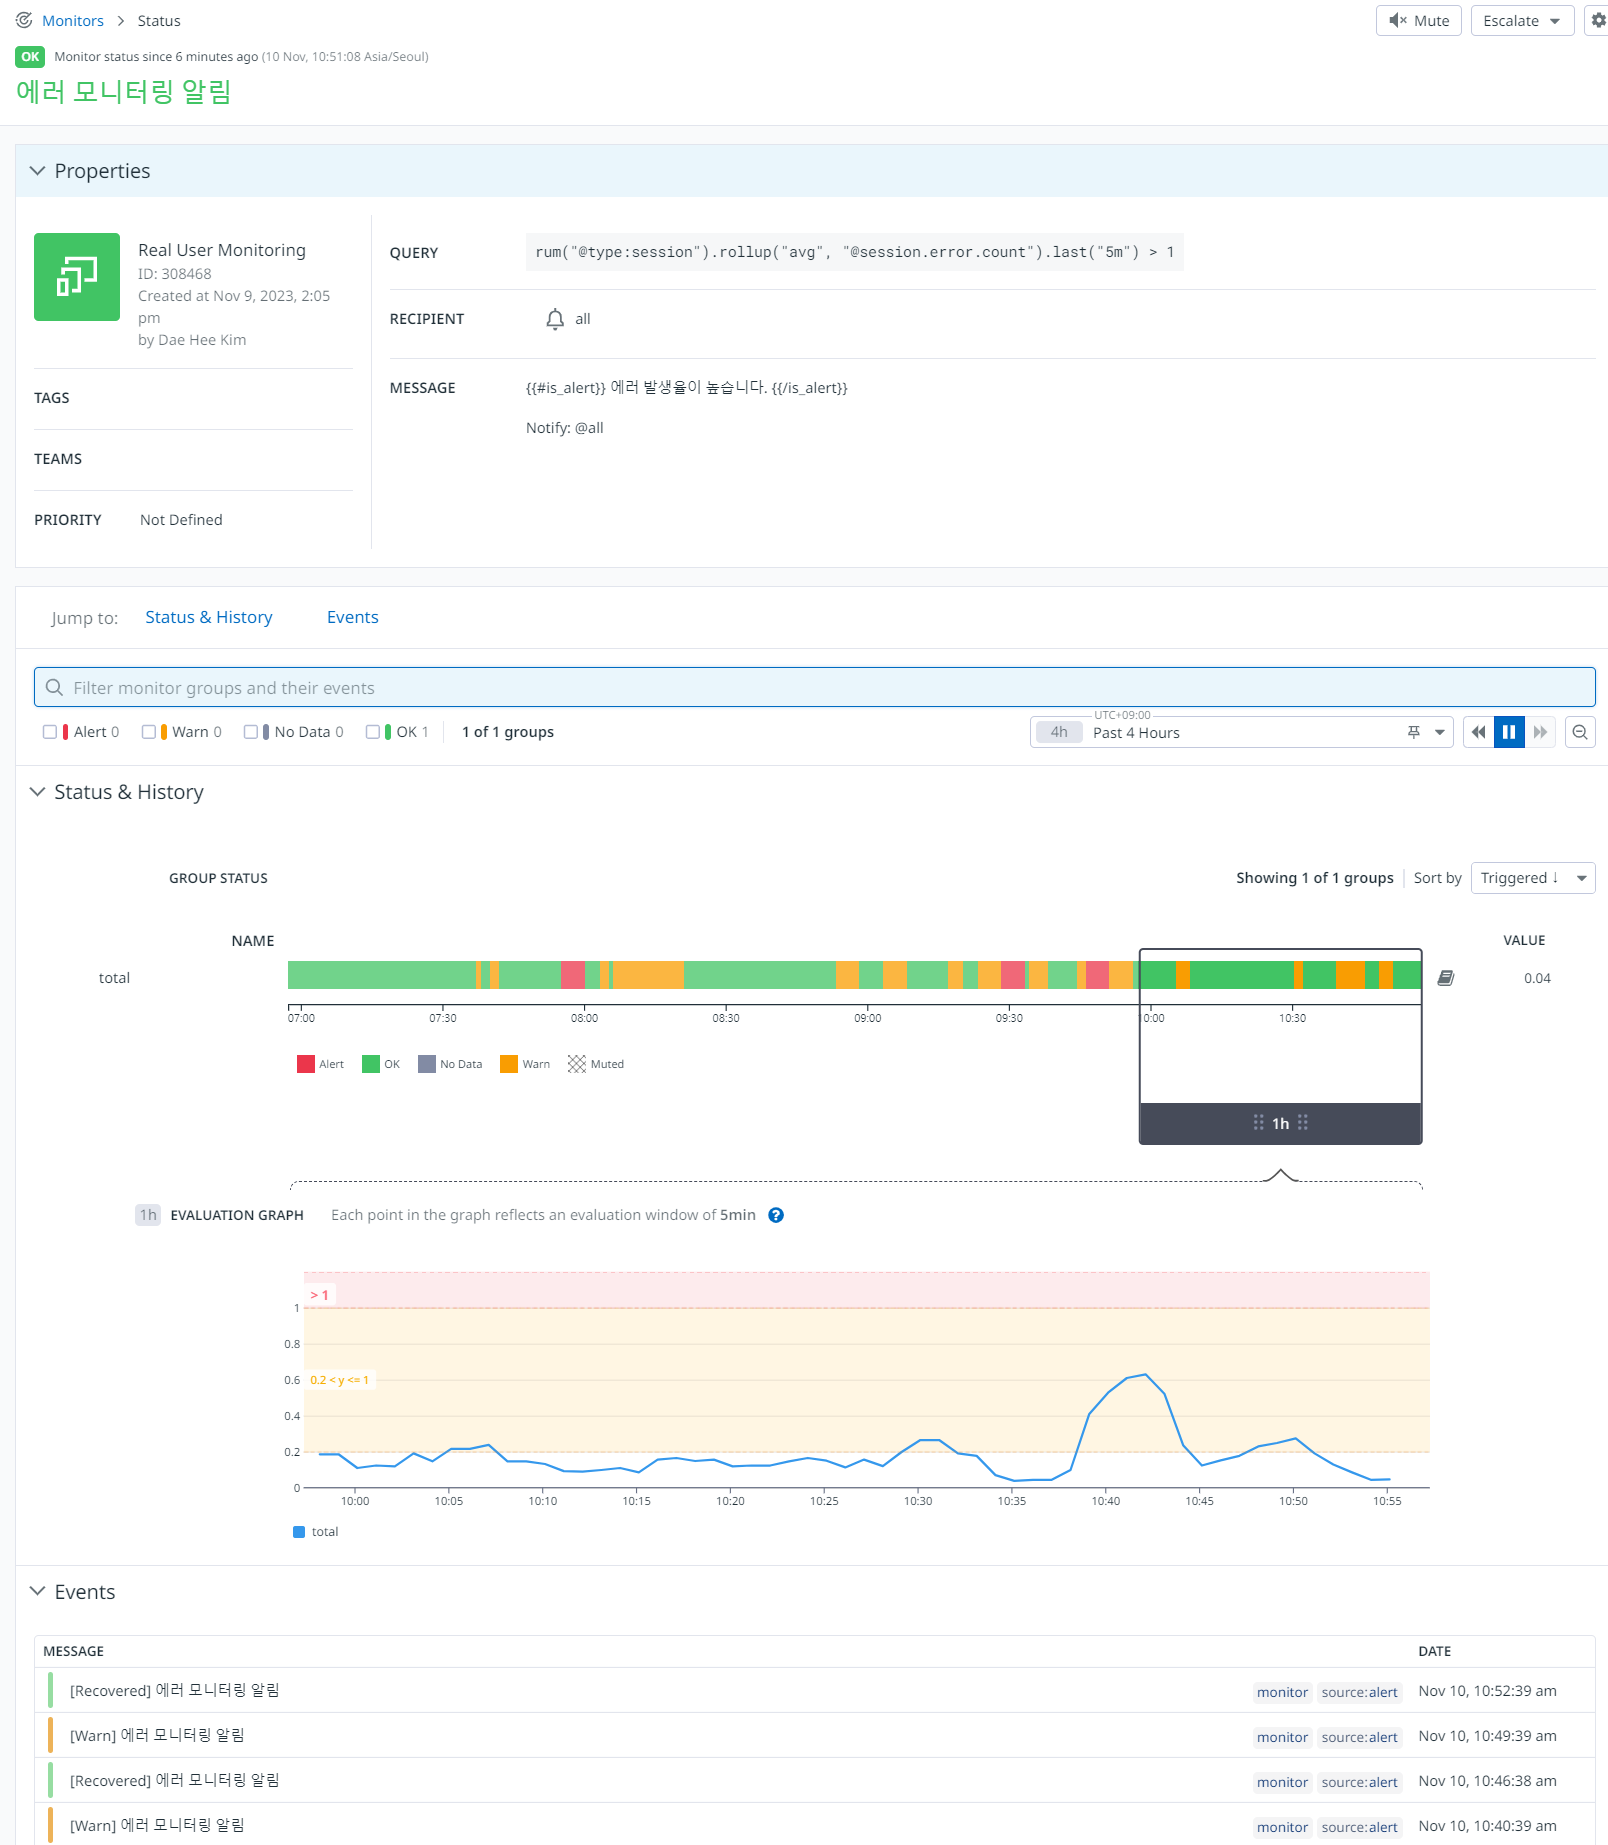Click the total group name
Viewport: 1608px width, 1845px height.
pyautogui.click(x=114, y=978)
